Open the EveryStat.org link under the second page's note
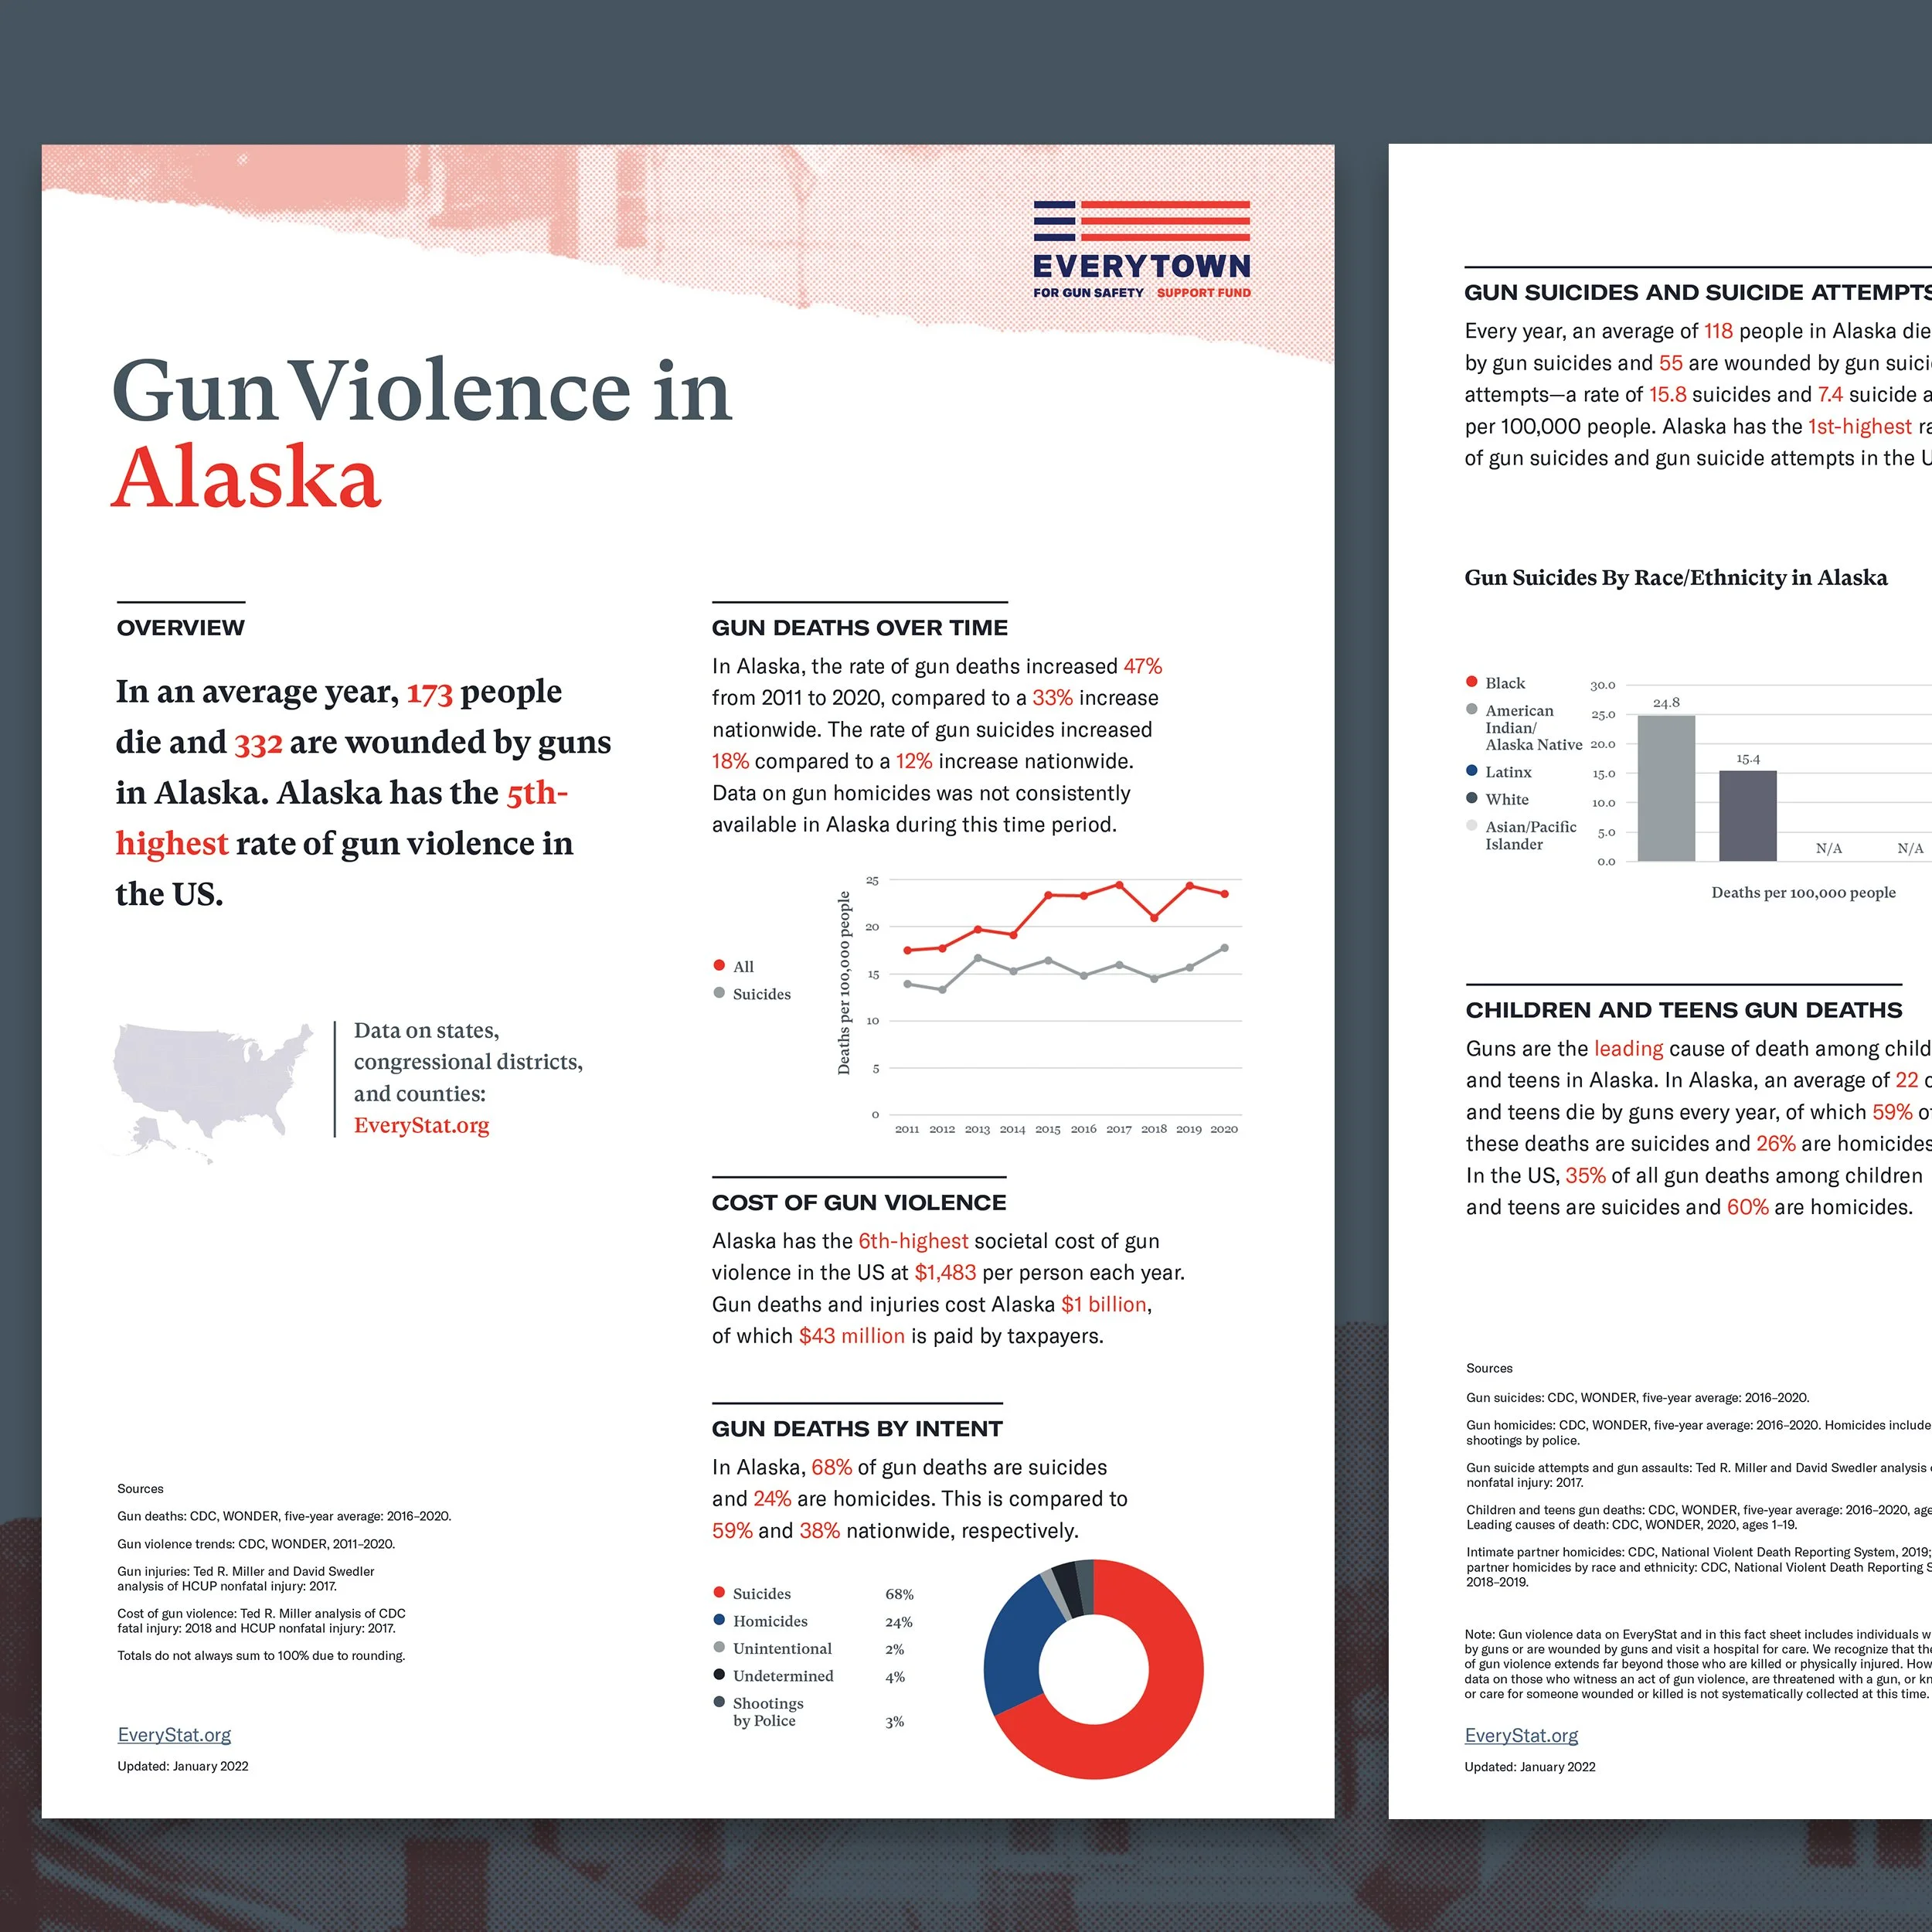Image resolution: width=1932 pixels, height=1932 pixels. pos(1521,1736)
